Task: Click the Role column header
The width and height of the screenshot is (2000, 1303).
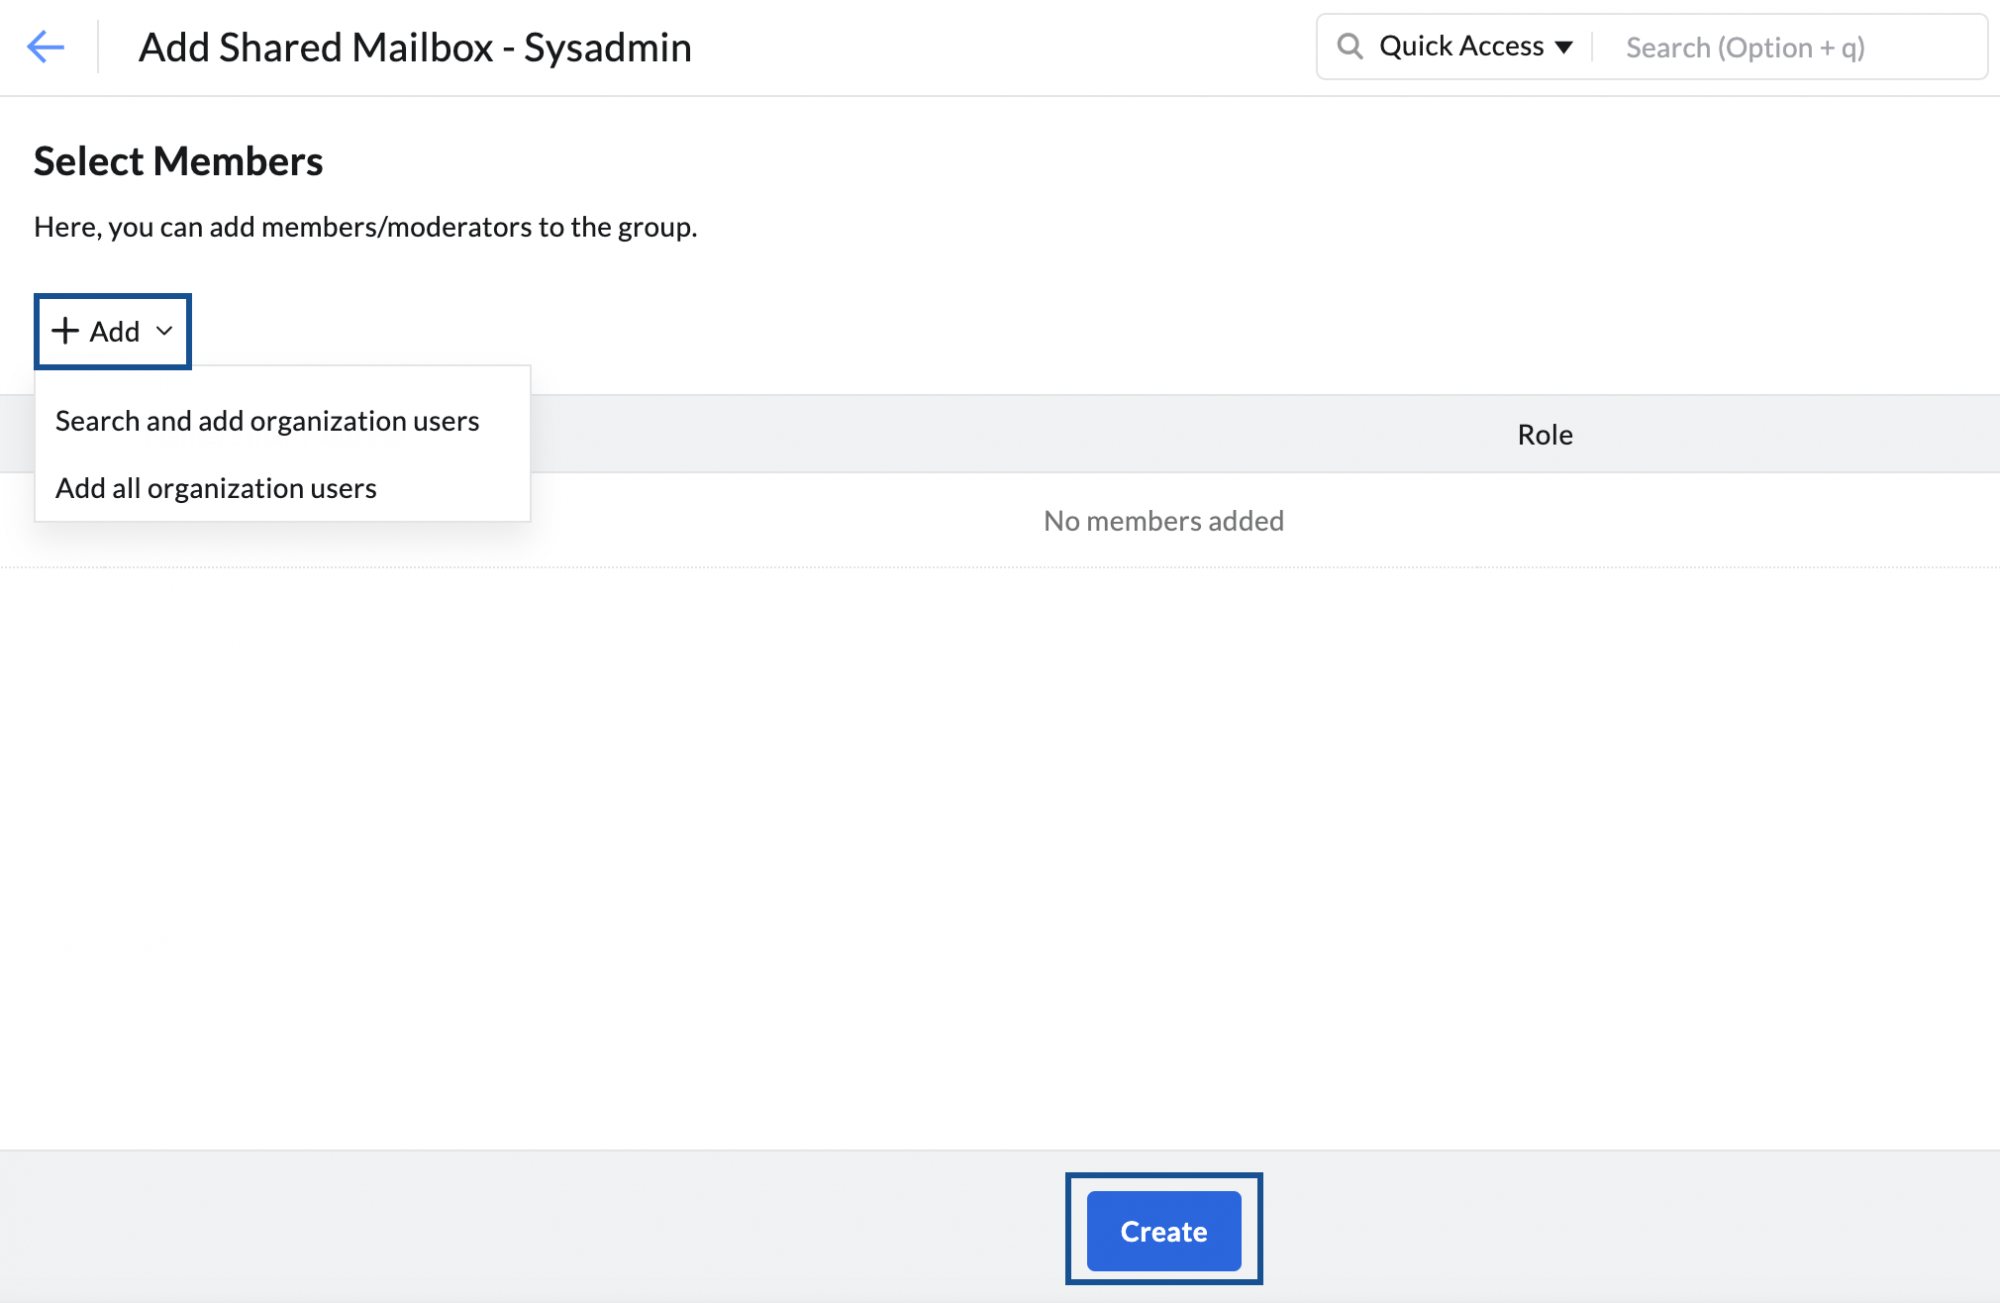Action: click(x=1544, y=433)
